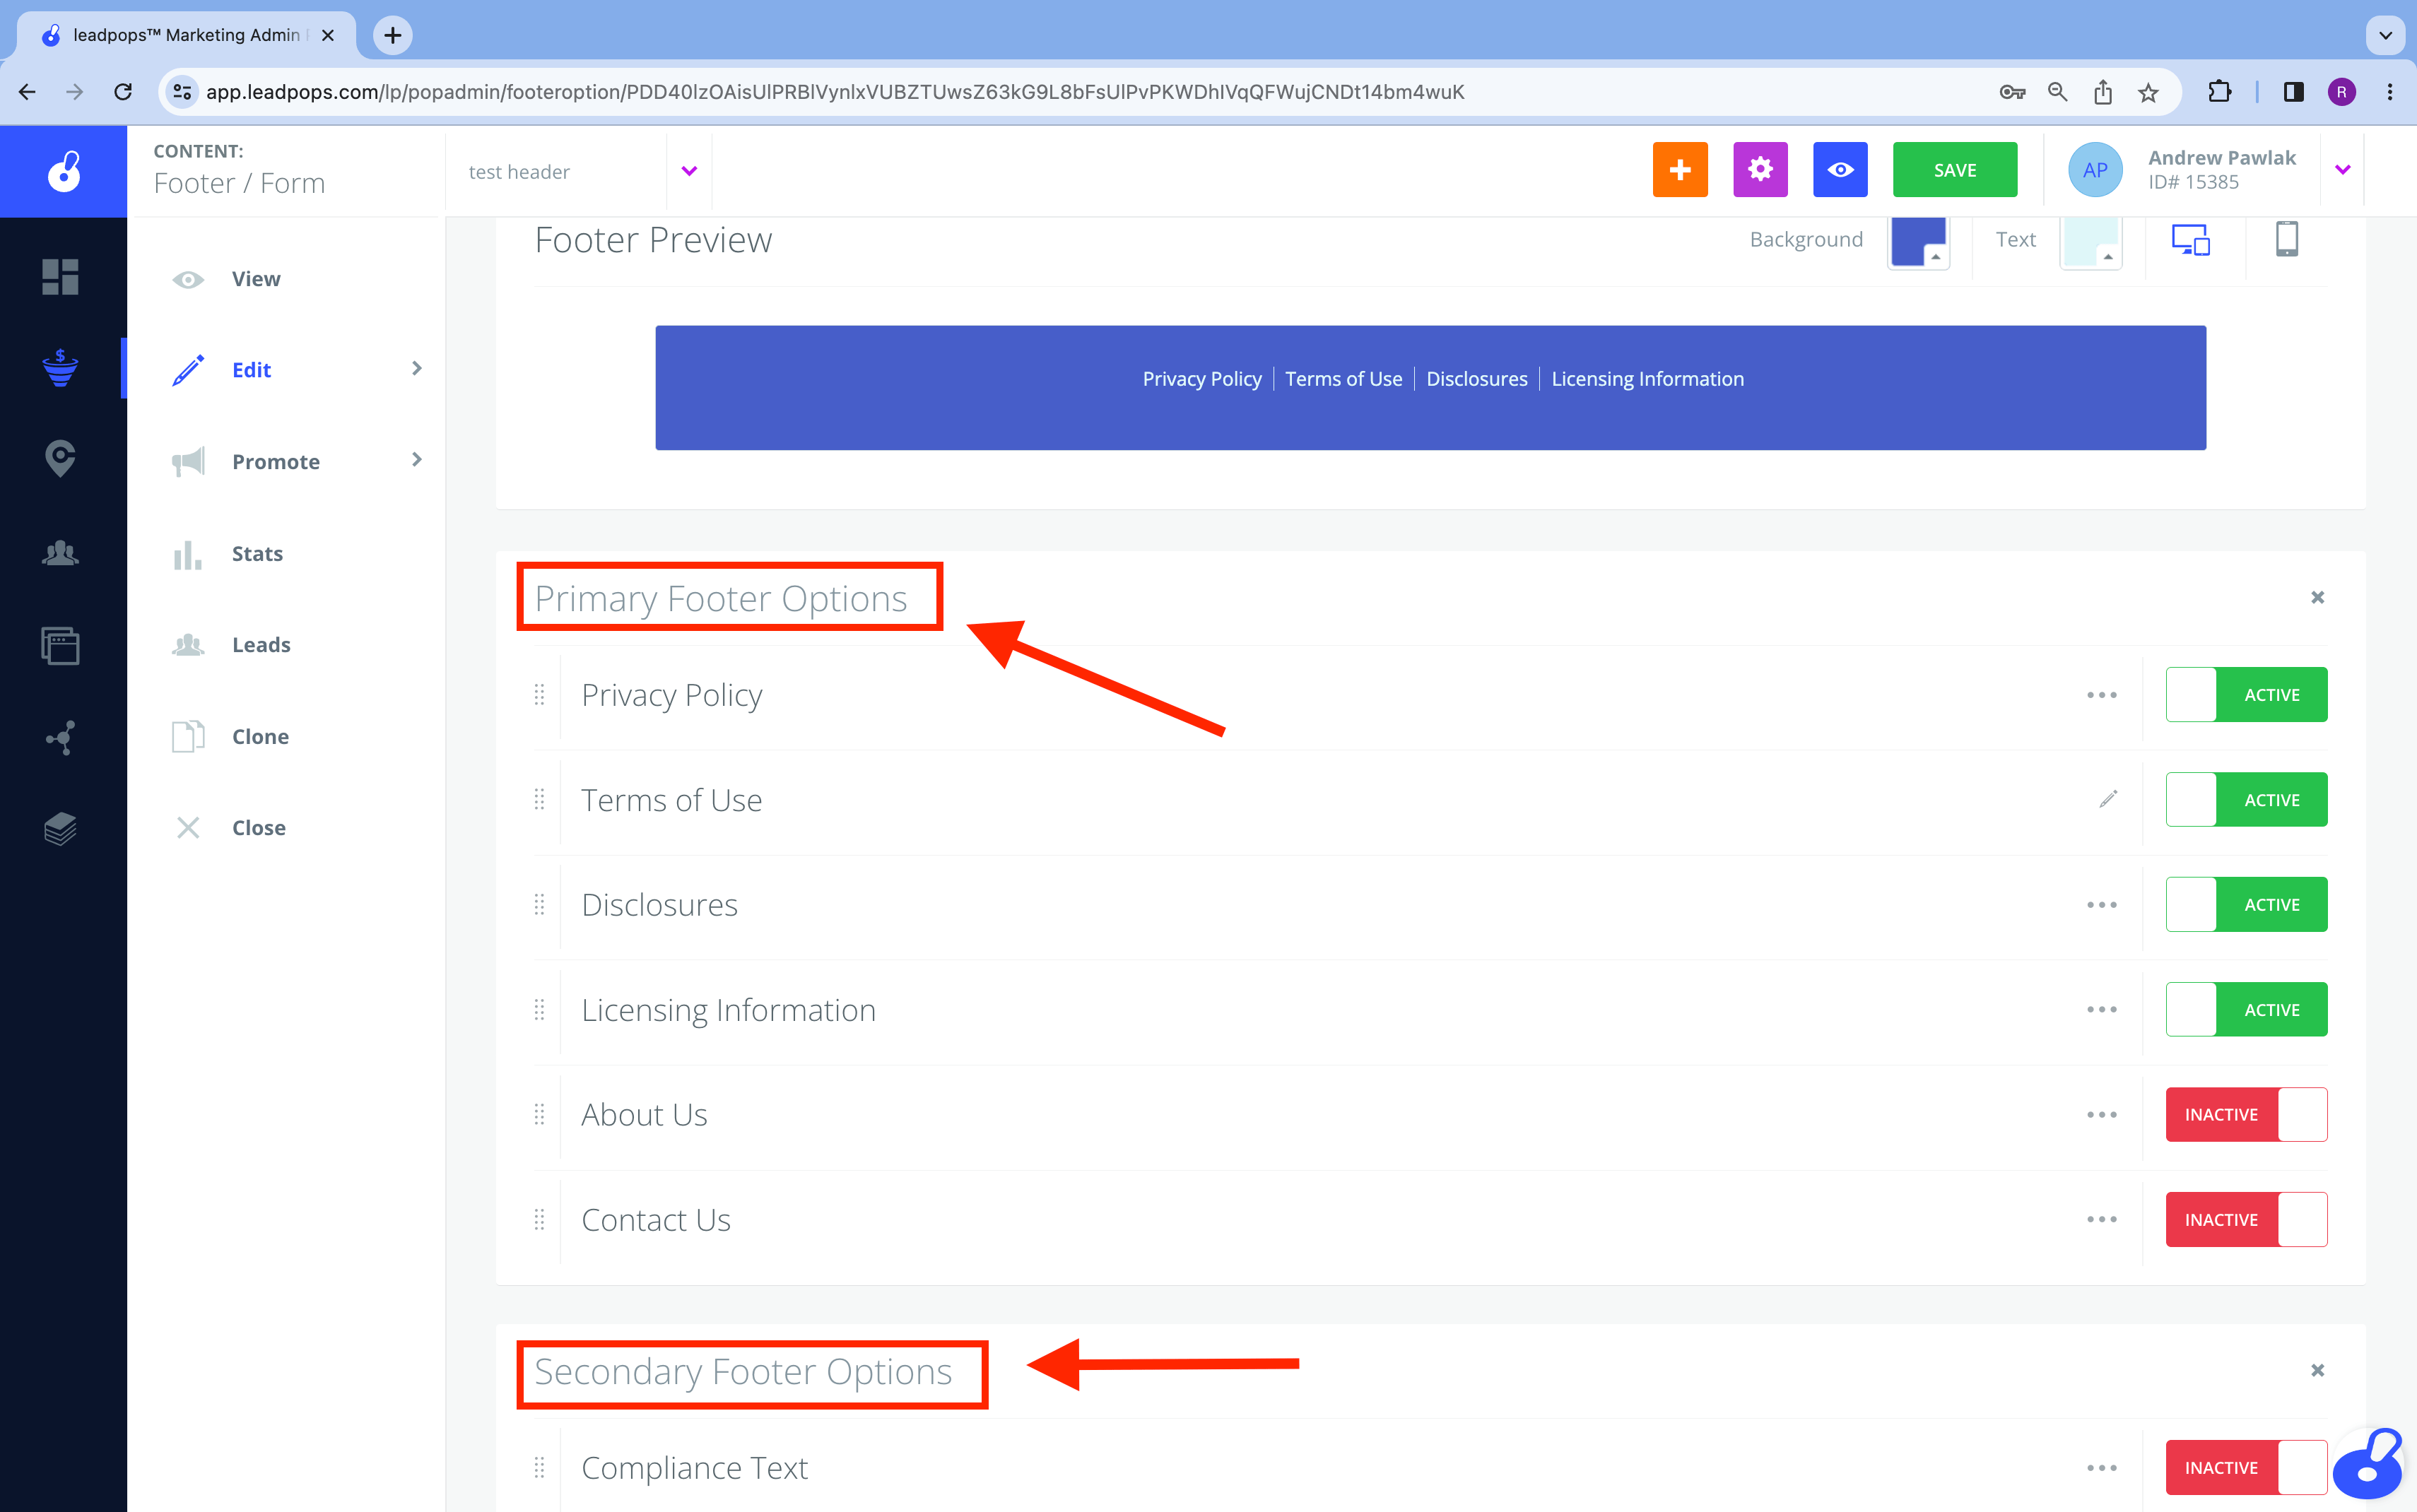Click the orange plus button in the top bar

click(x=1680, y=170)
